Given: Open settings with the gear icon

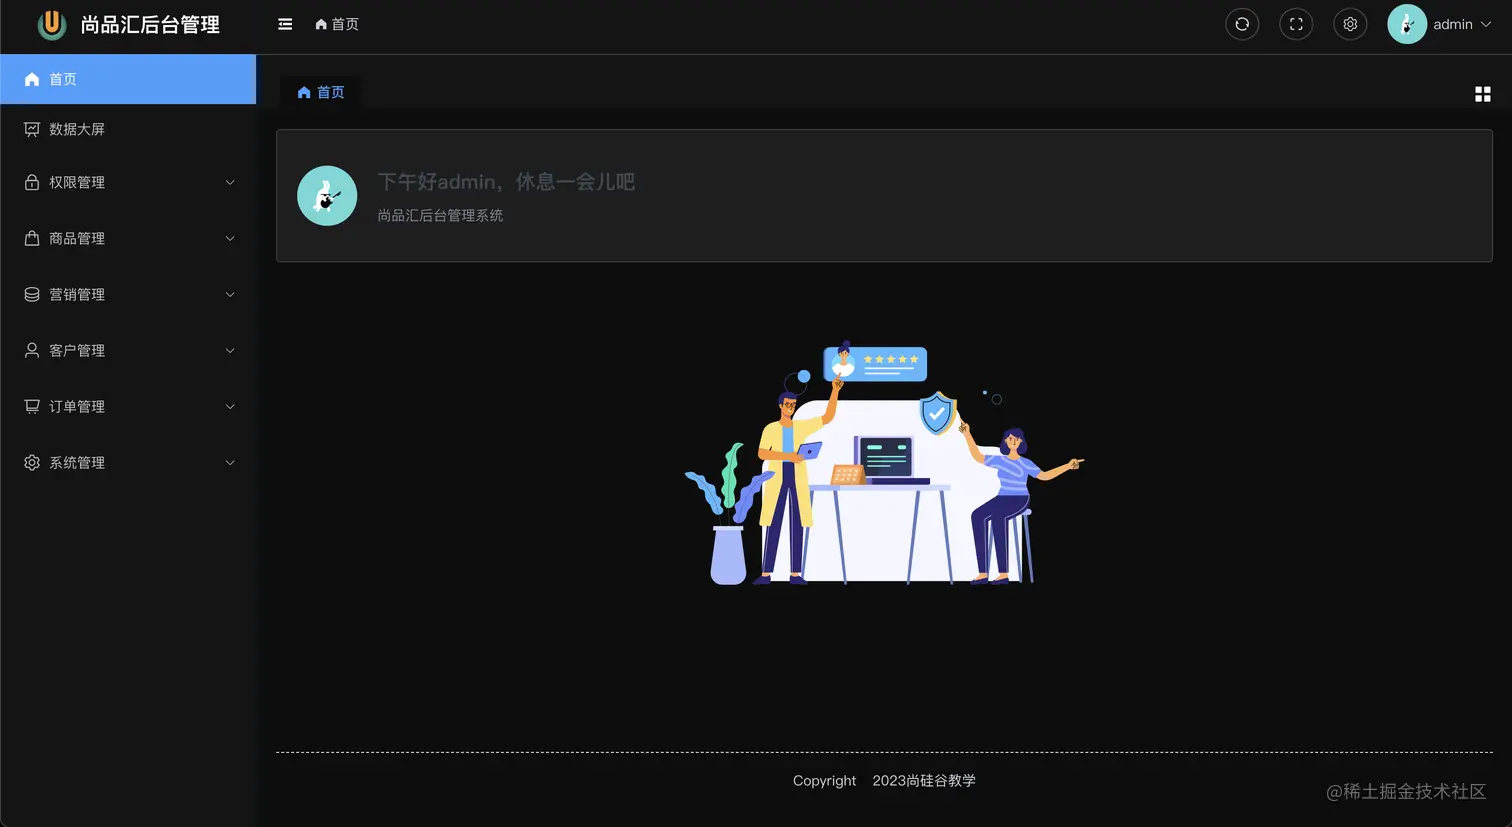Looking at the screenshot, I should coord(1350,24).
